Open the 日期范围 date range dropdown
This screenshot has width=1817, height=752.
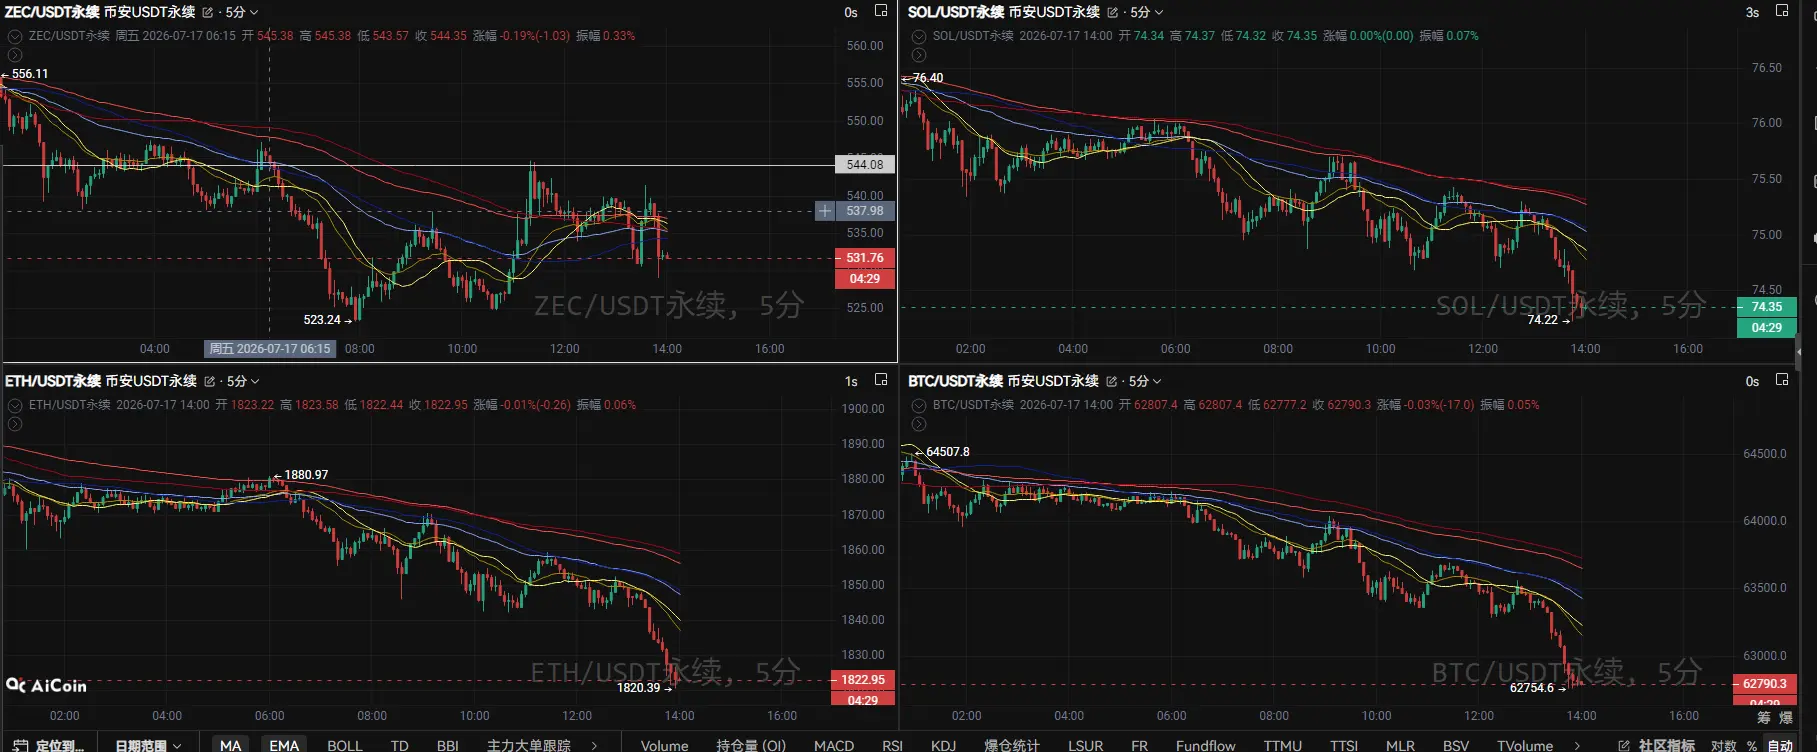148,745
